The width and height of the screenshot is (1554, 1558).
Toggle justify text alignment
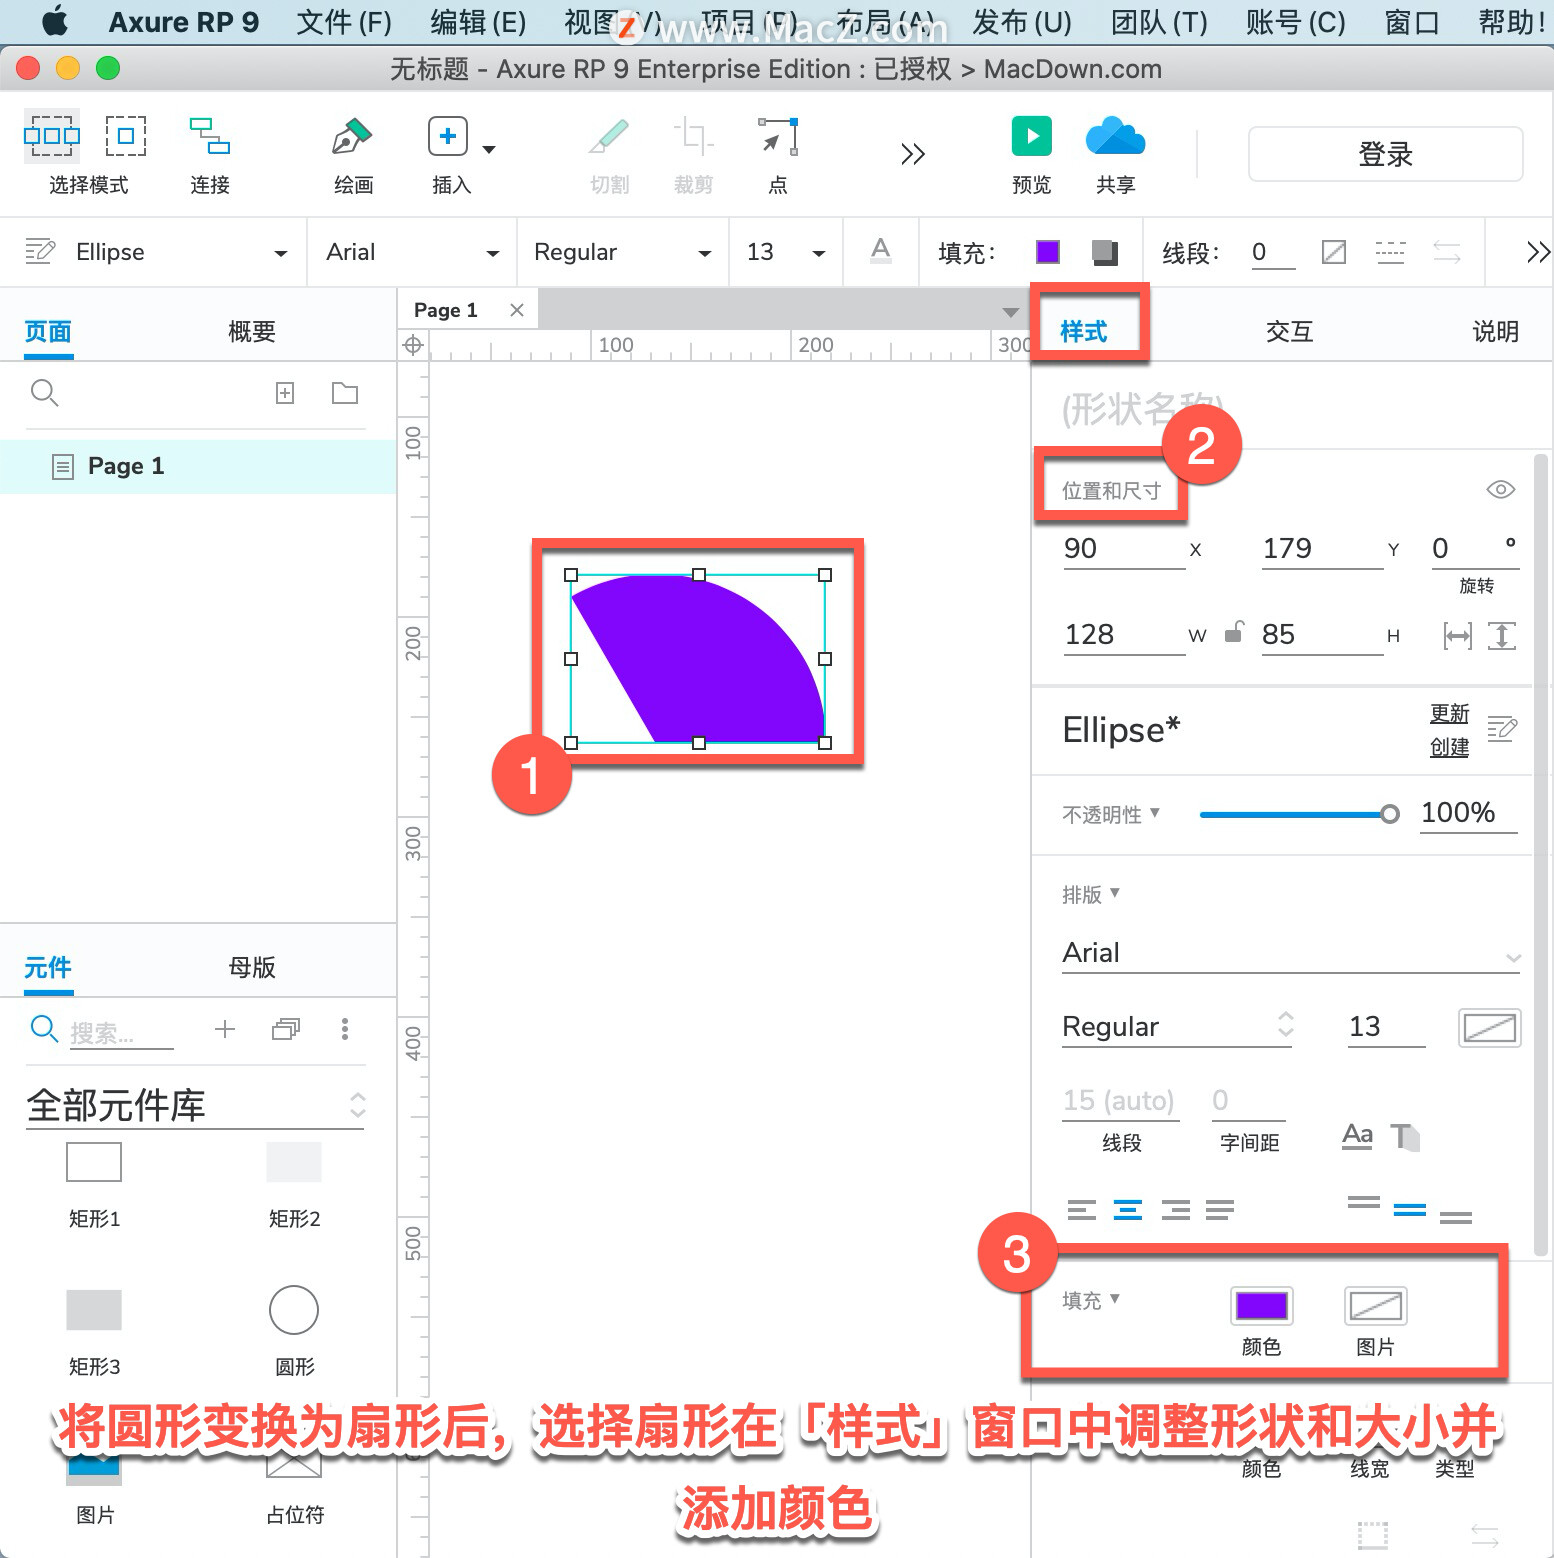click(x=1220, y=1210)
